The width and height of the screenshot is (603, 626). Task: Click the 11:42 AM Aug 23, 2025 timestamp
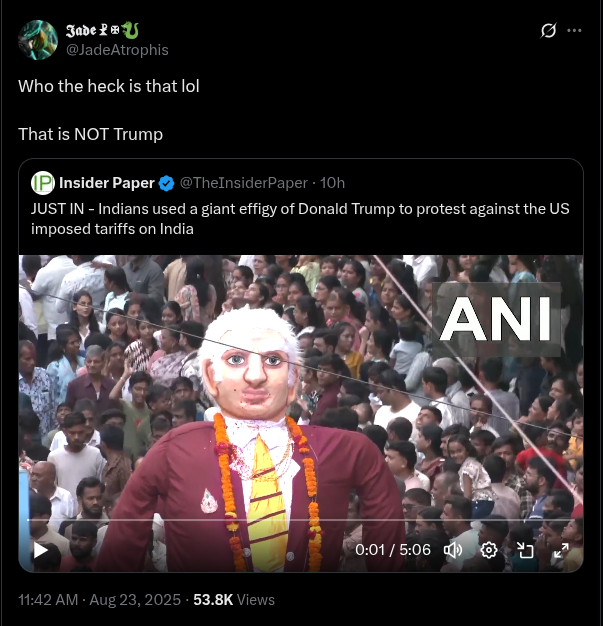[99, 600]
